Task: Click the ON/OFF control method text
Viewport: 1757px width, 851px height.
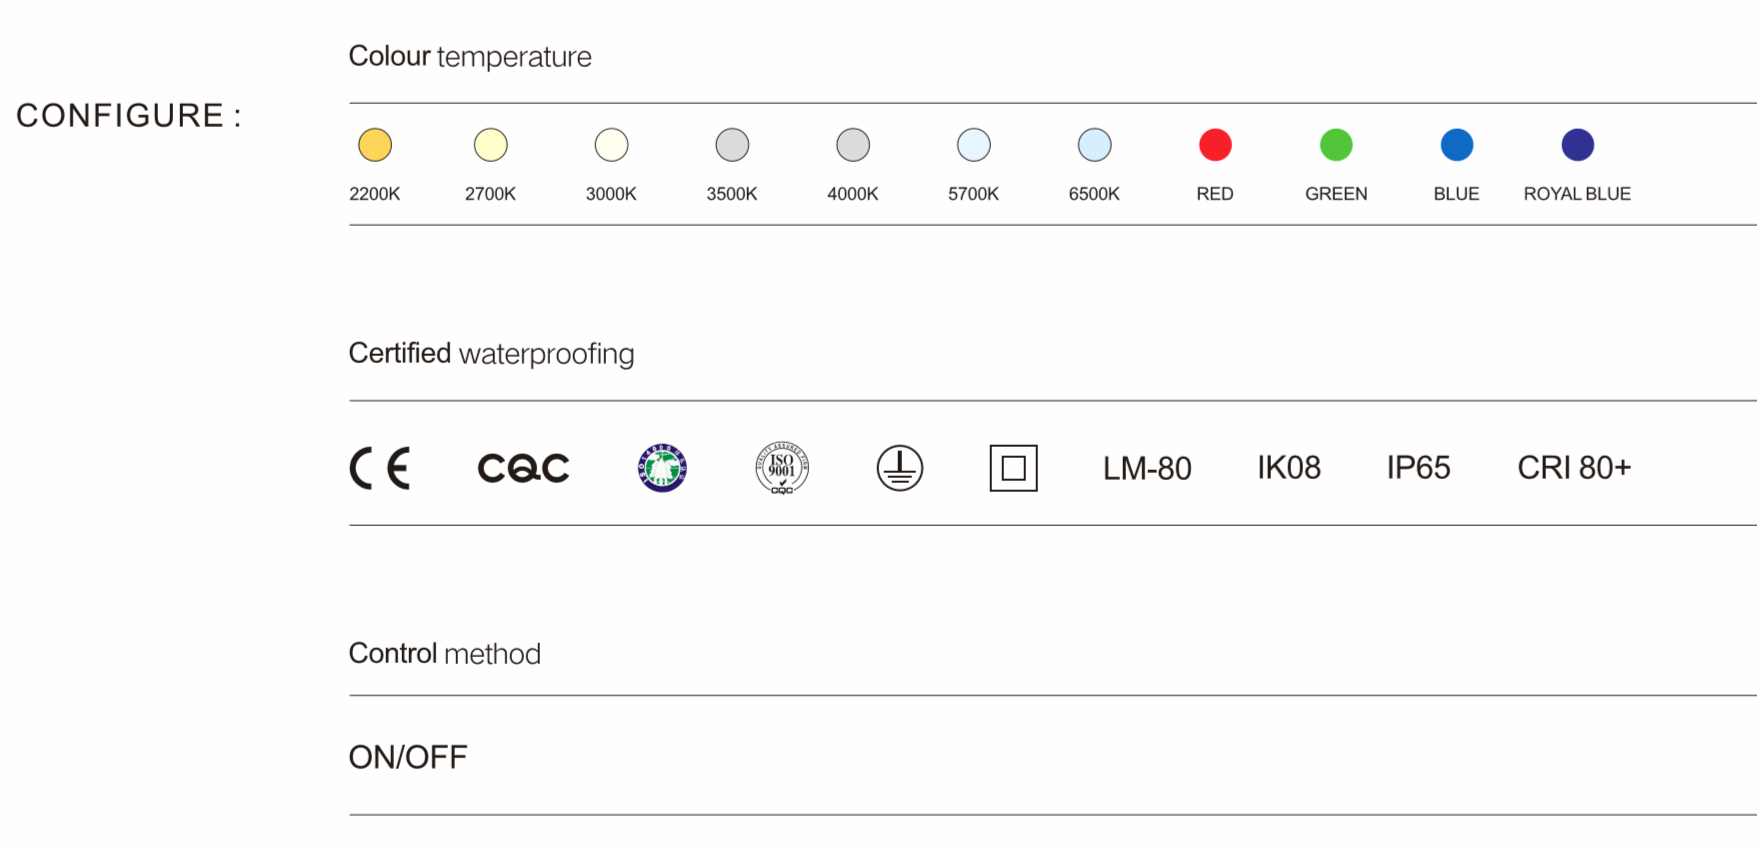Action: click(408, 757)
